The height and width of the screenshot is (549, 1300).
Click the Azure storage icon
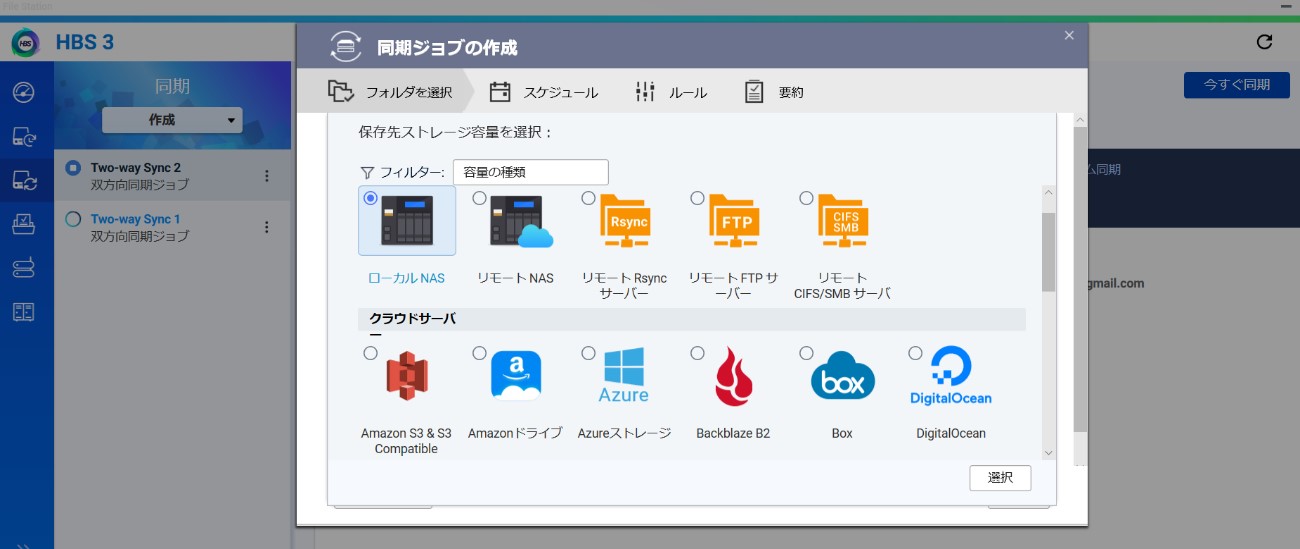pos(624,377)
